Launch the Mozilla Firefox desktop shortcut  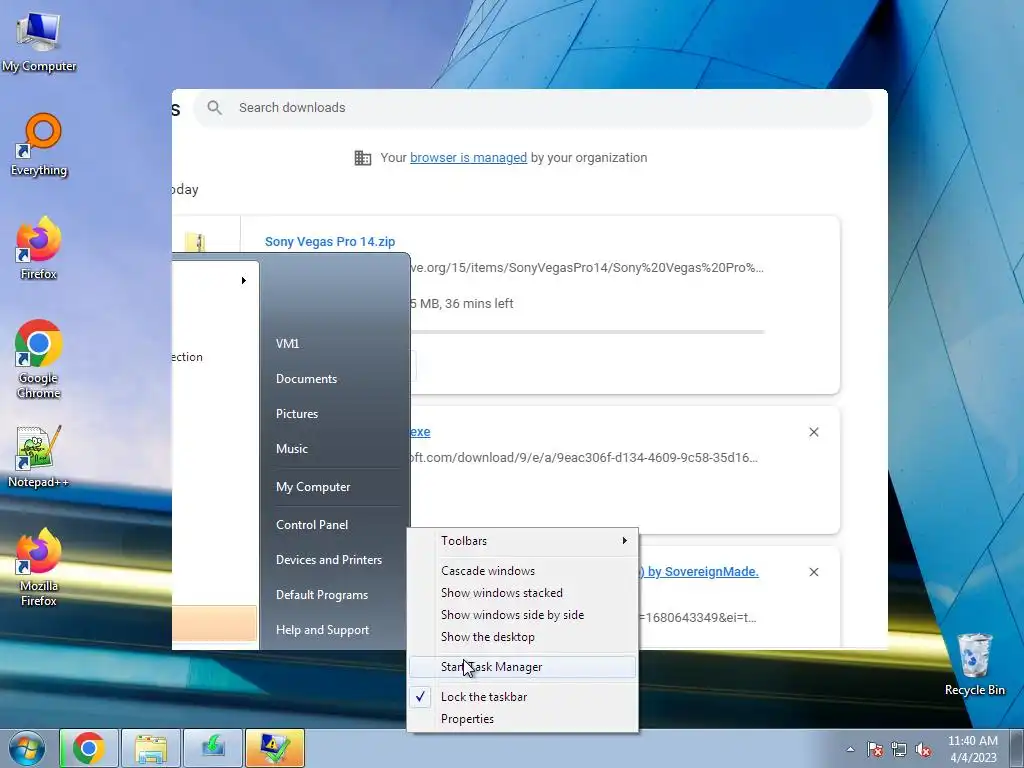point(39,567)
